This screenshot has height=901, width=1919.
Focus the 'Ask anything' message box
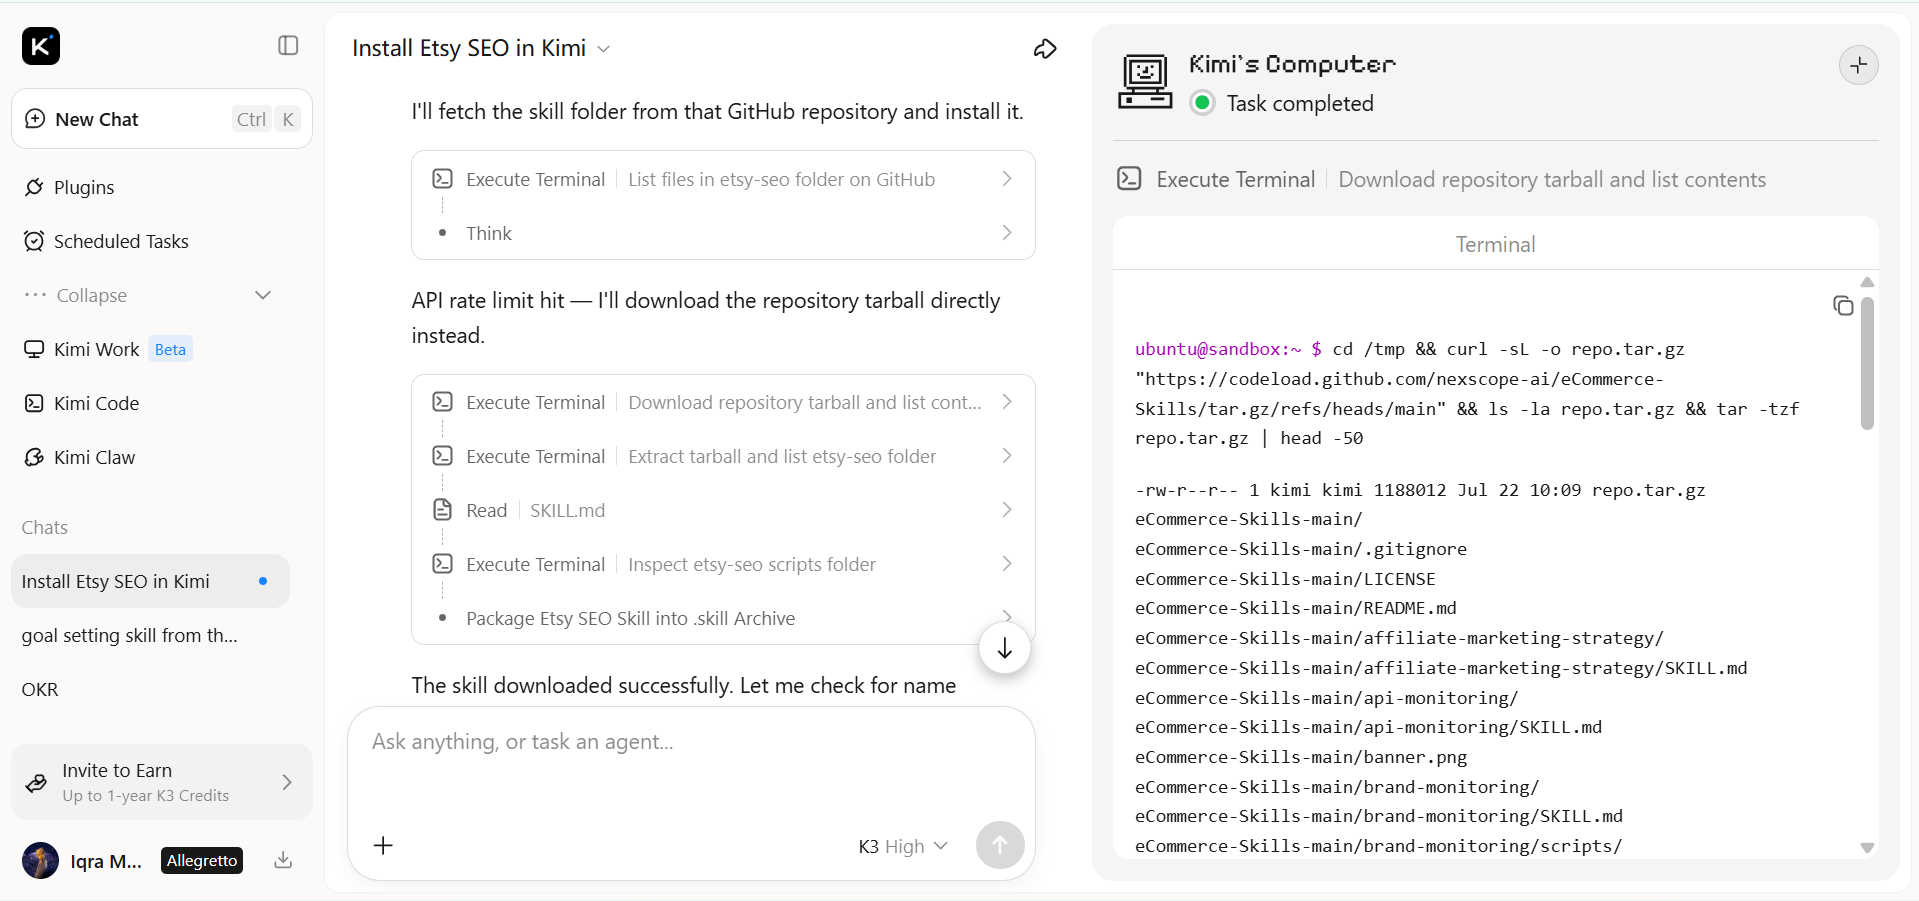pyautogui.click(x=691, y=742)
